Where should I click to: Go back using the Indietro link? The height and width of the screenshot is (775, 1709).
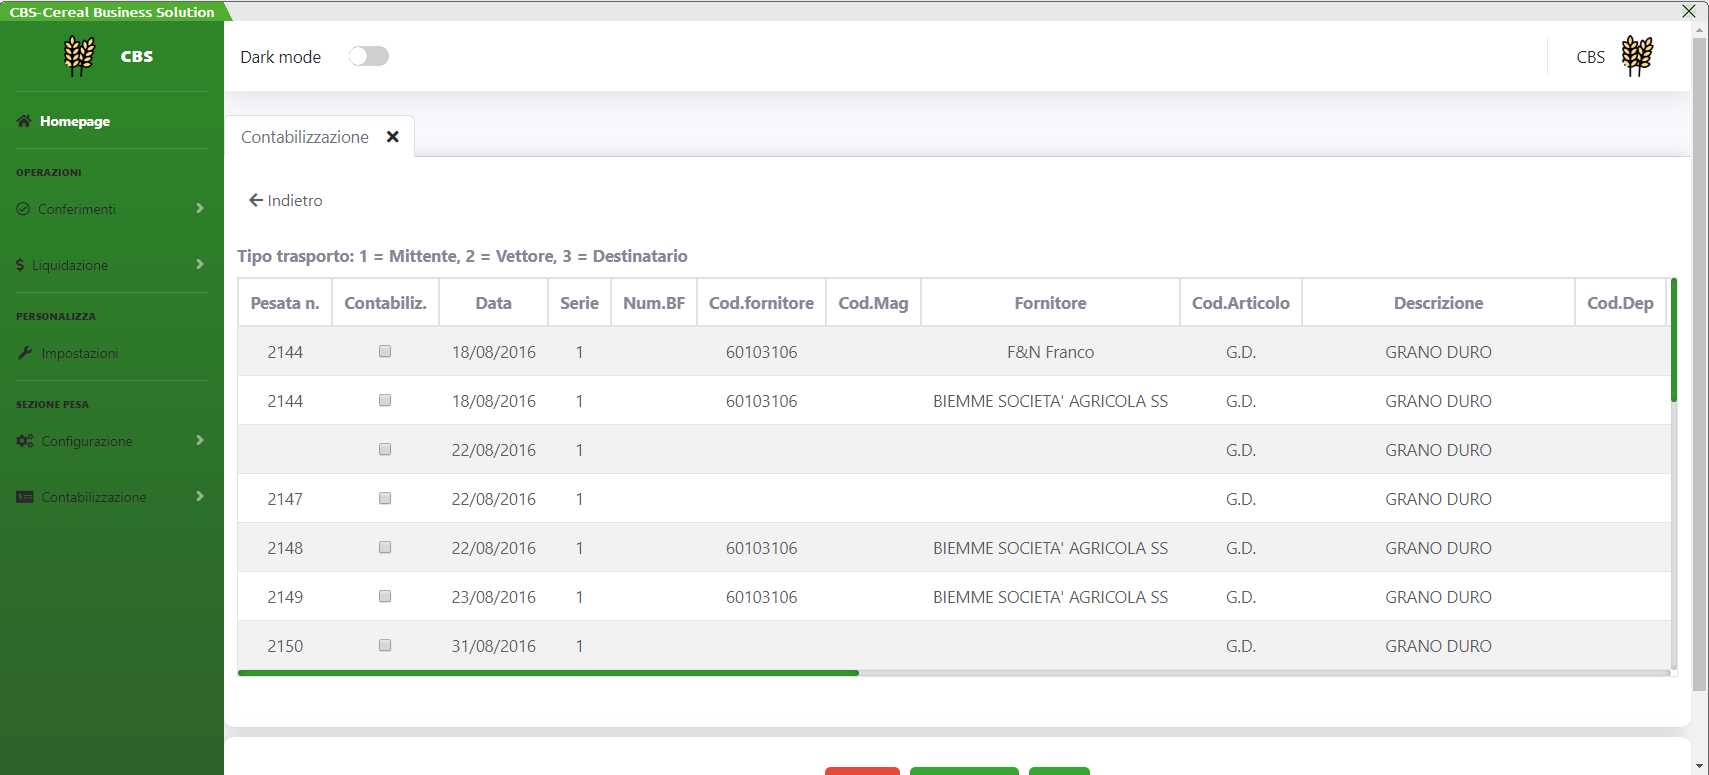[x=286, y=200]
